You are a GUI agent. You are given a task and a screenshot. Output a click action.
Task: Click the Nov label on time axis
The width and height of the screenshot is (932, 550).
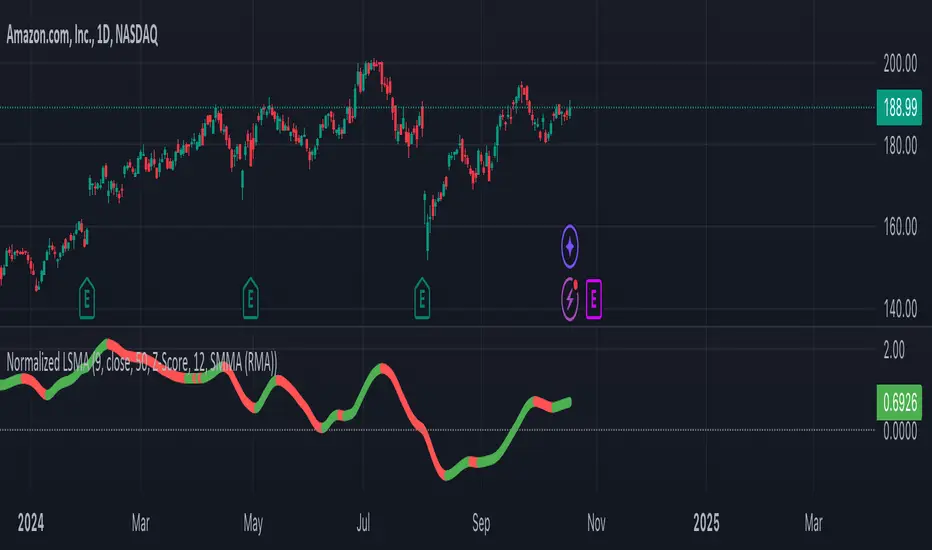point(596,523)
